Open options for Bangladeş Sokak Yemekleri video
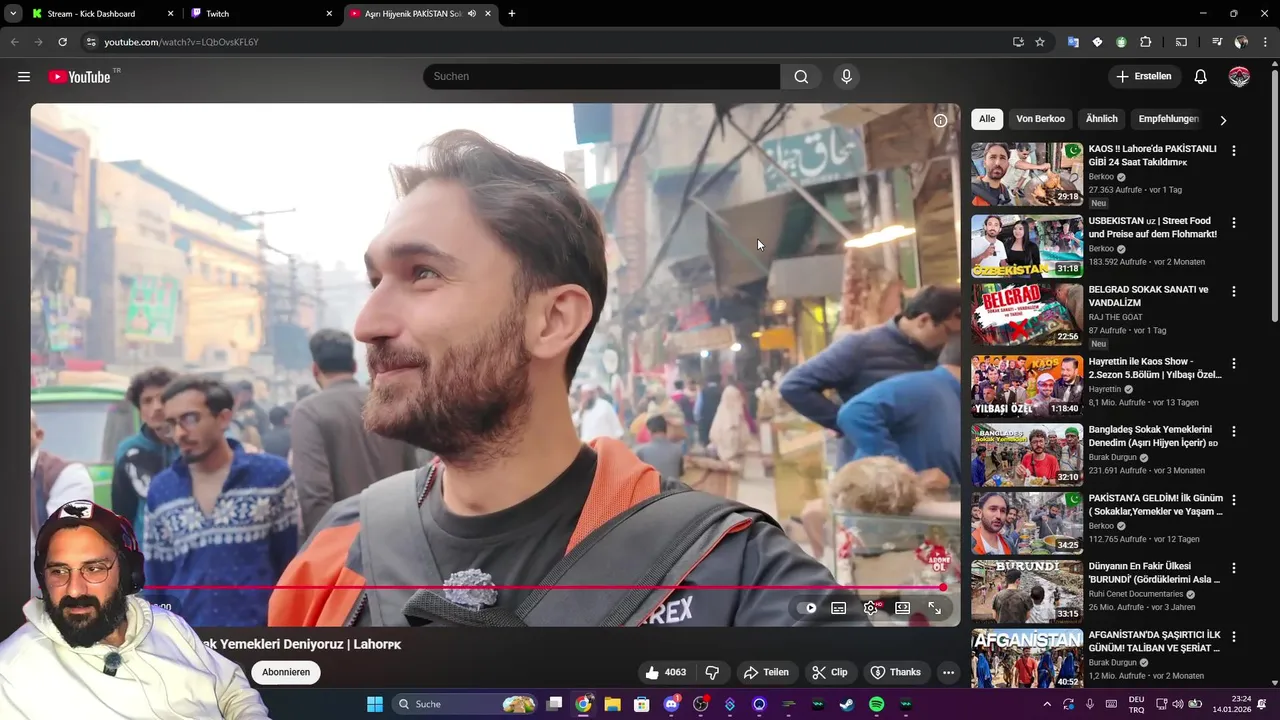The height and width of the screenshot is (720, 1280). (1234, 432)
